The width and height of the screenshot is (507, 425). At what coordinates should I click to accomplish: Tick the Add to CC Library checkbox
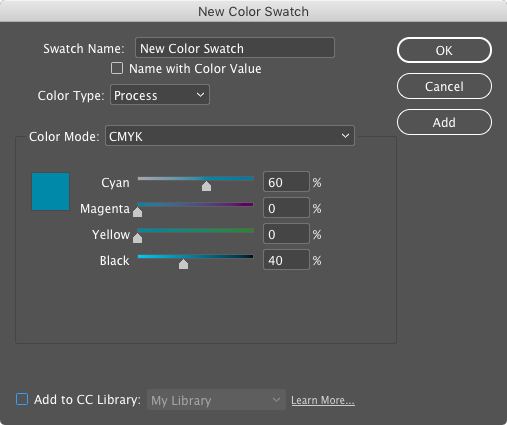[x=22, y=399]
